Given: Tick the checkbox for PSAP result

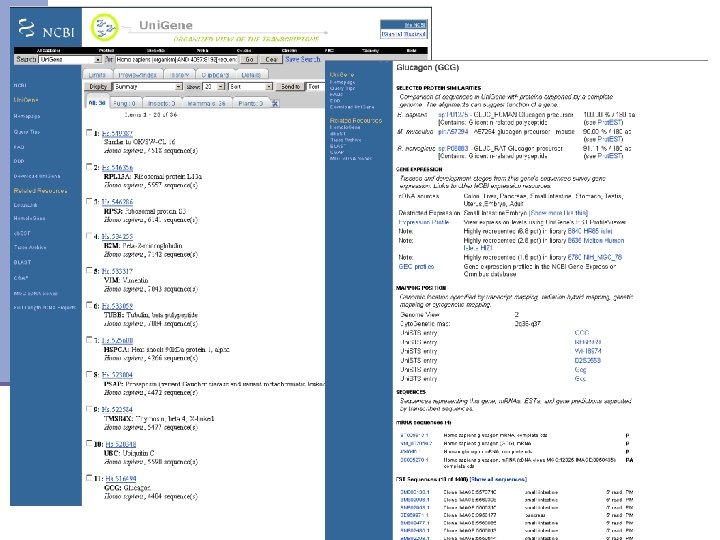Looking at the screenshot, I should 89,374.
